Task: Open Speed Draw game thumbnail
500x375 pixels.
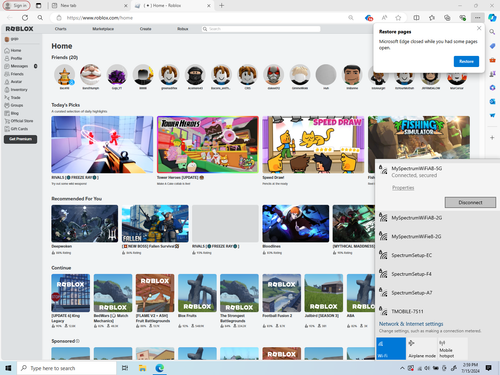Action: tap(313, 144)
